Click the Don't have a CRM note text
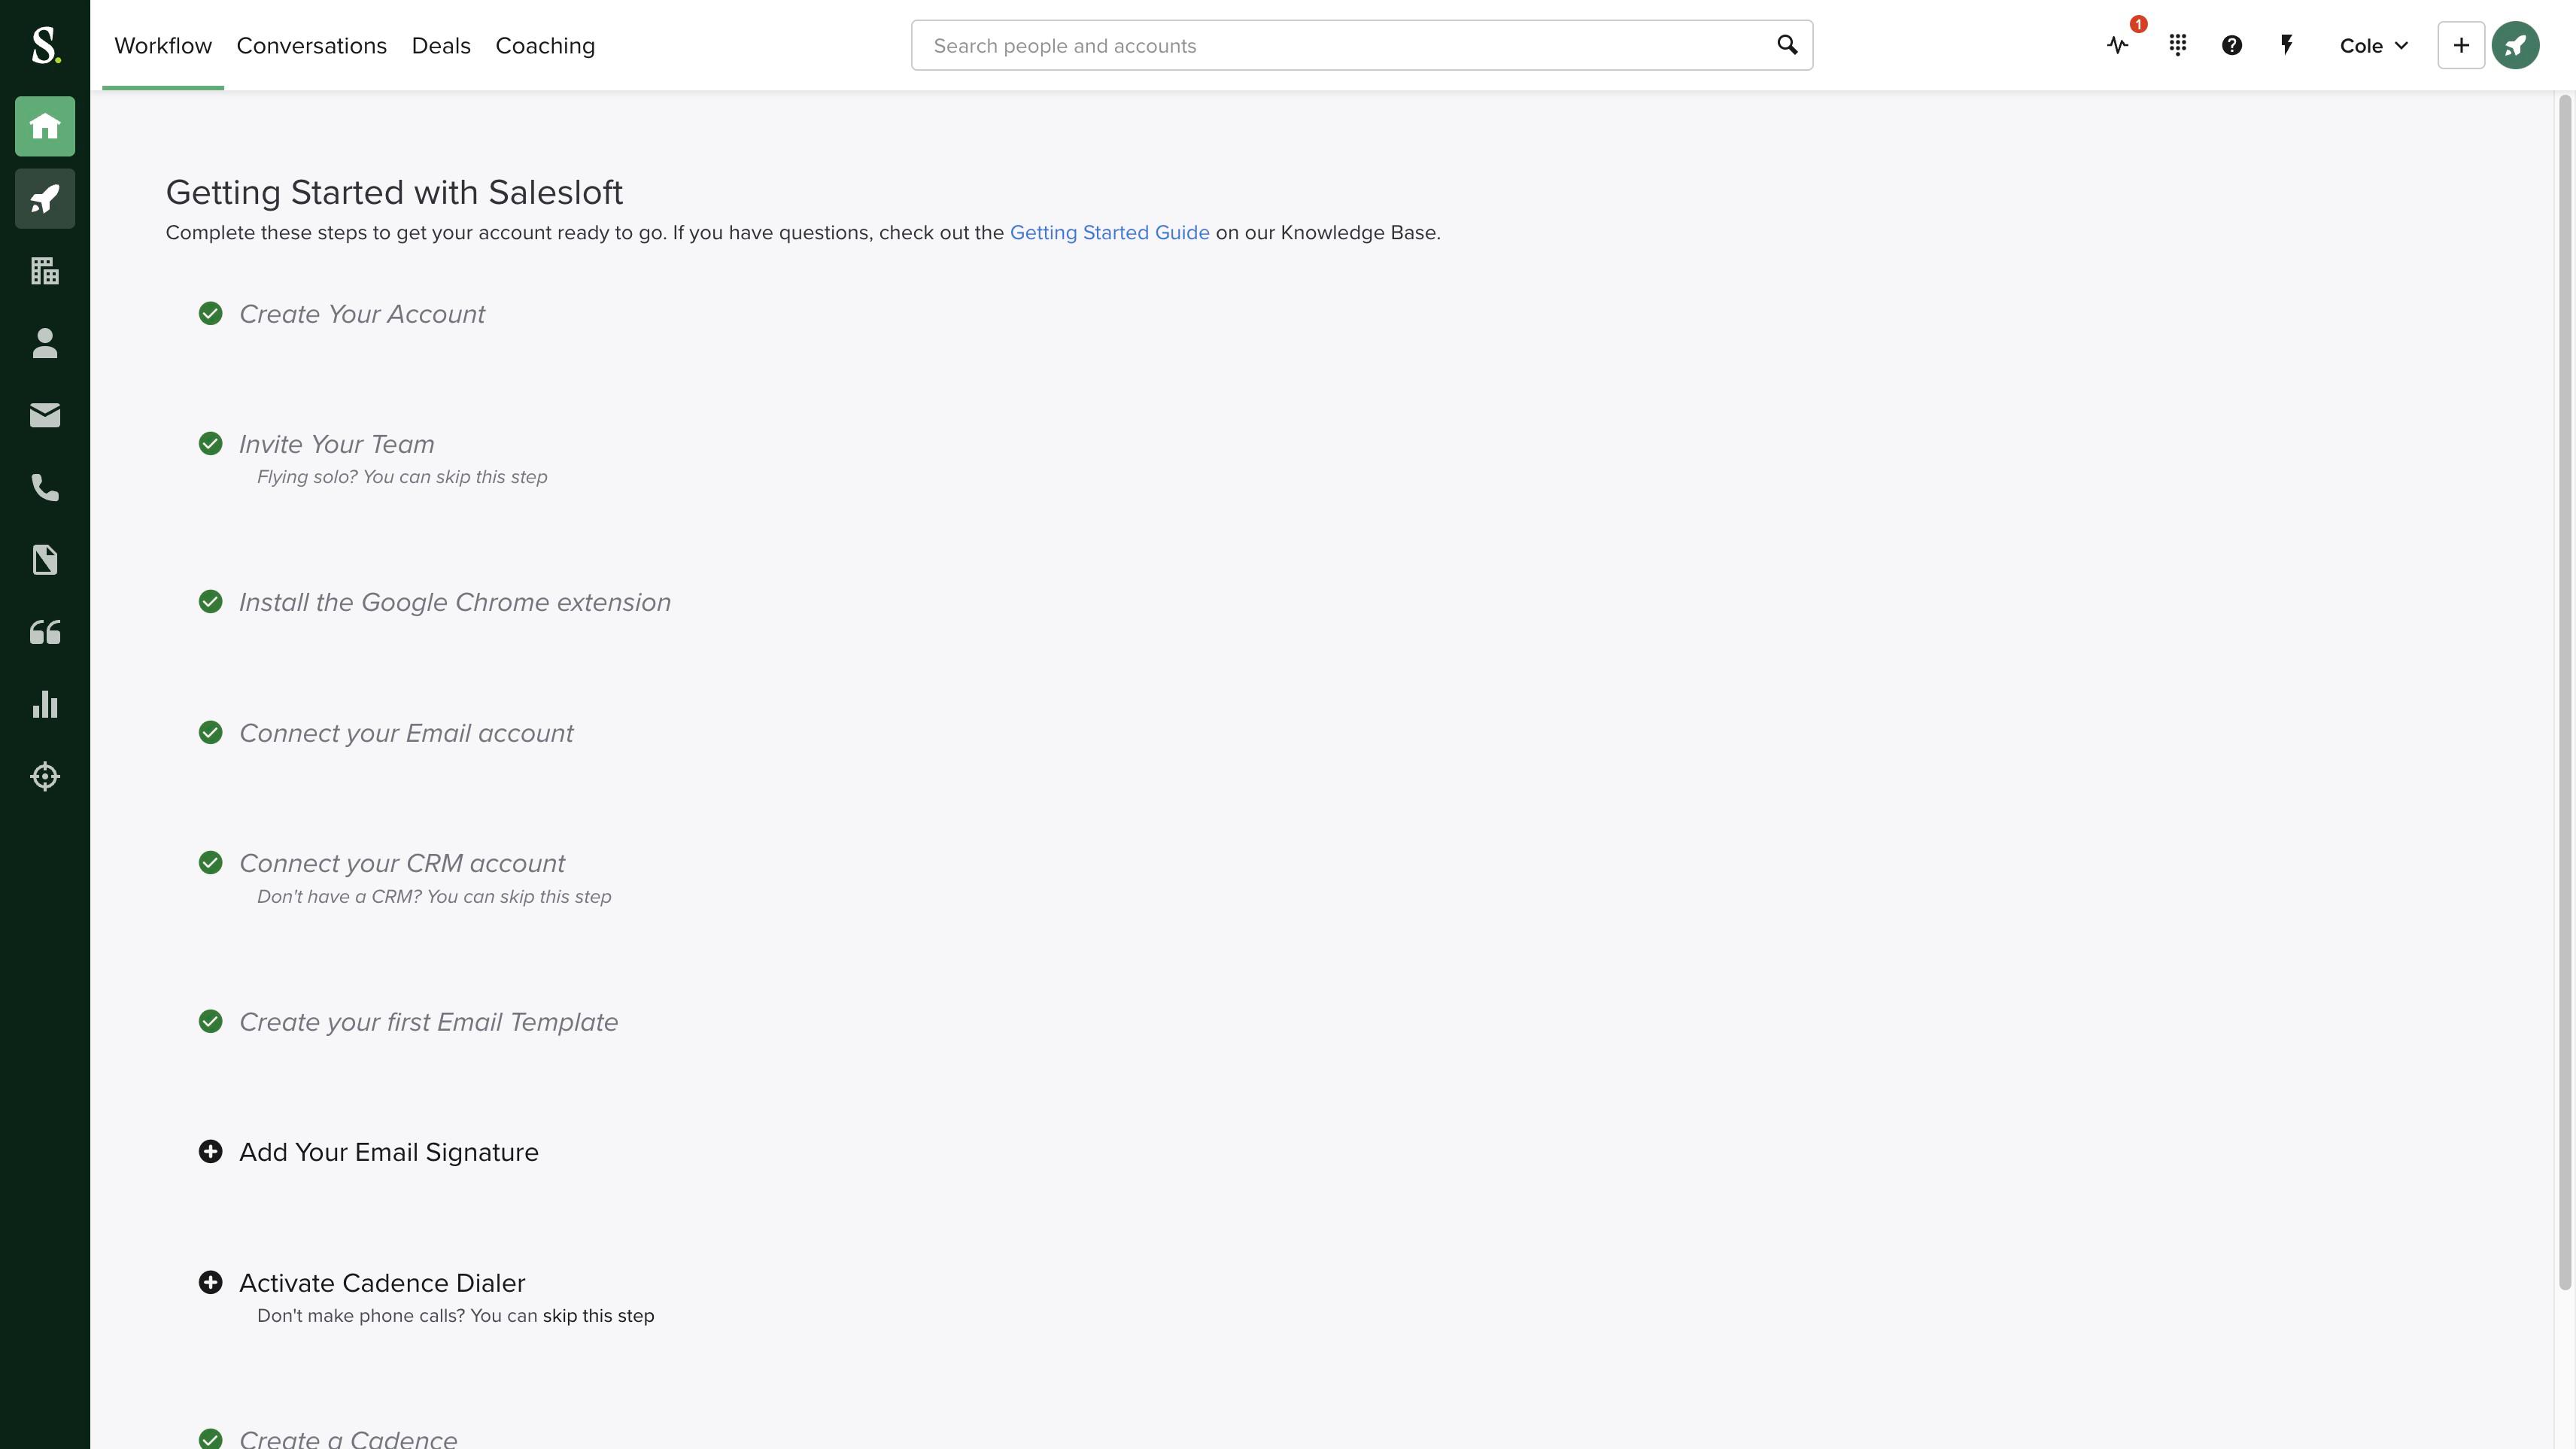Viewport: 2576px width, 1449px height. (x=434, y=897)
